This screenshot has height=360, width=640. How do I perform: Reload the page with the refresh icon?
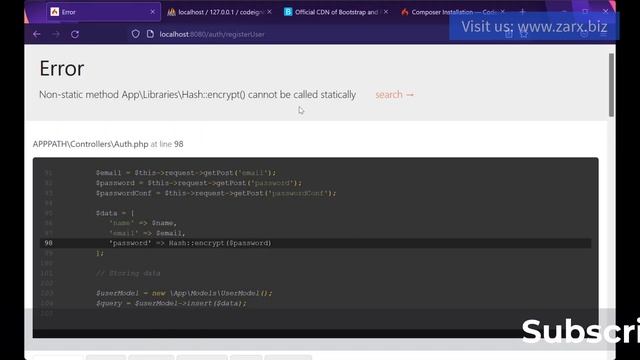[x=75, y=34]
